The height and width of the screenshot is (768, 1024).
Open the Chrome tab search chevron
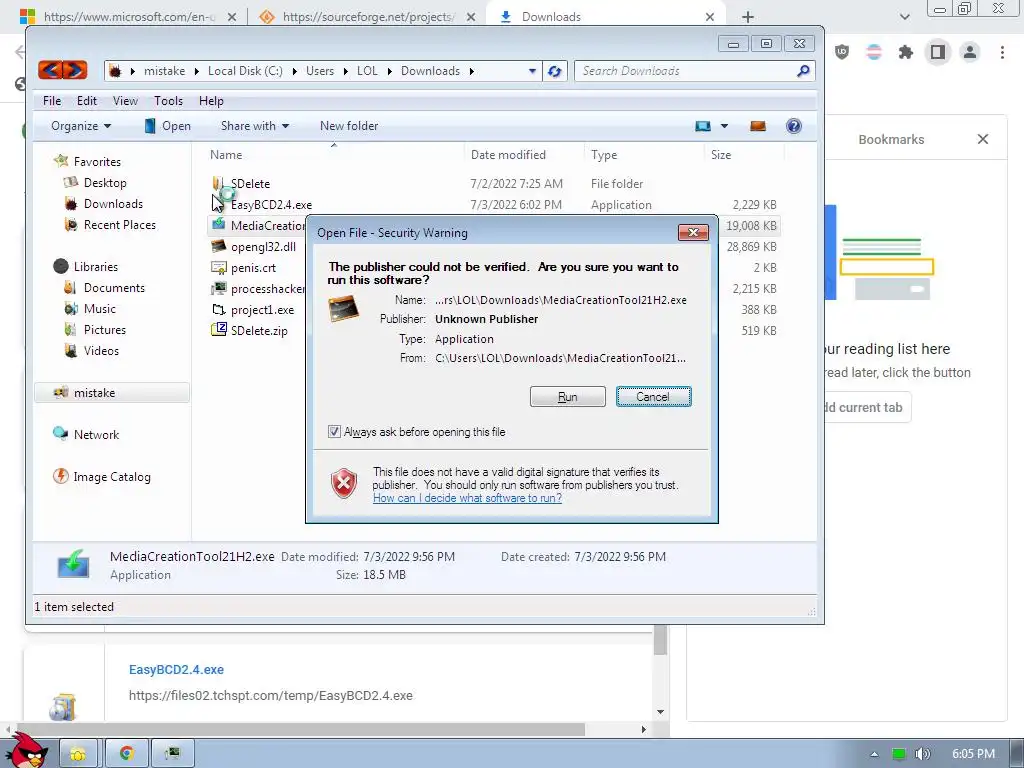tap(904, 17)
